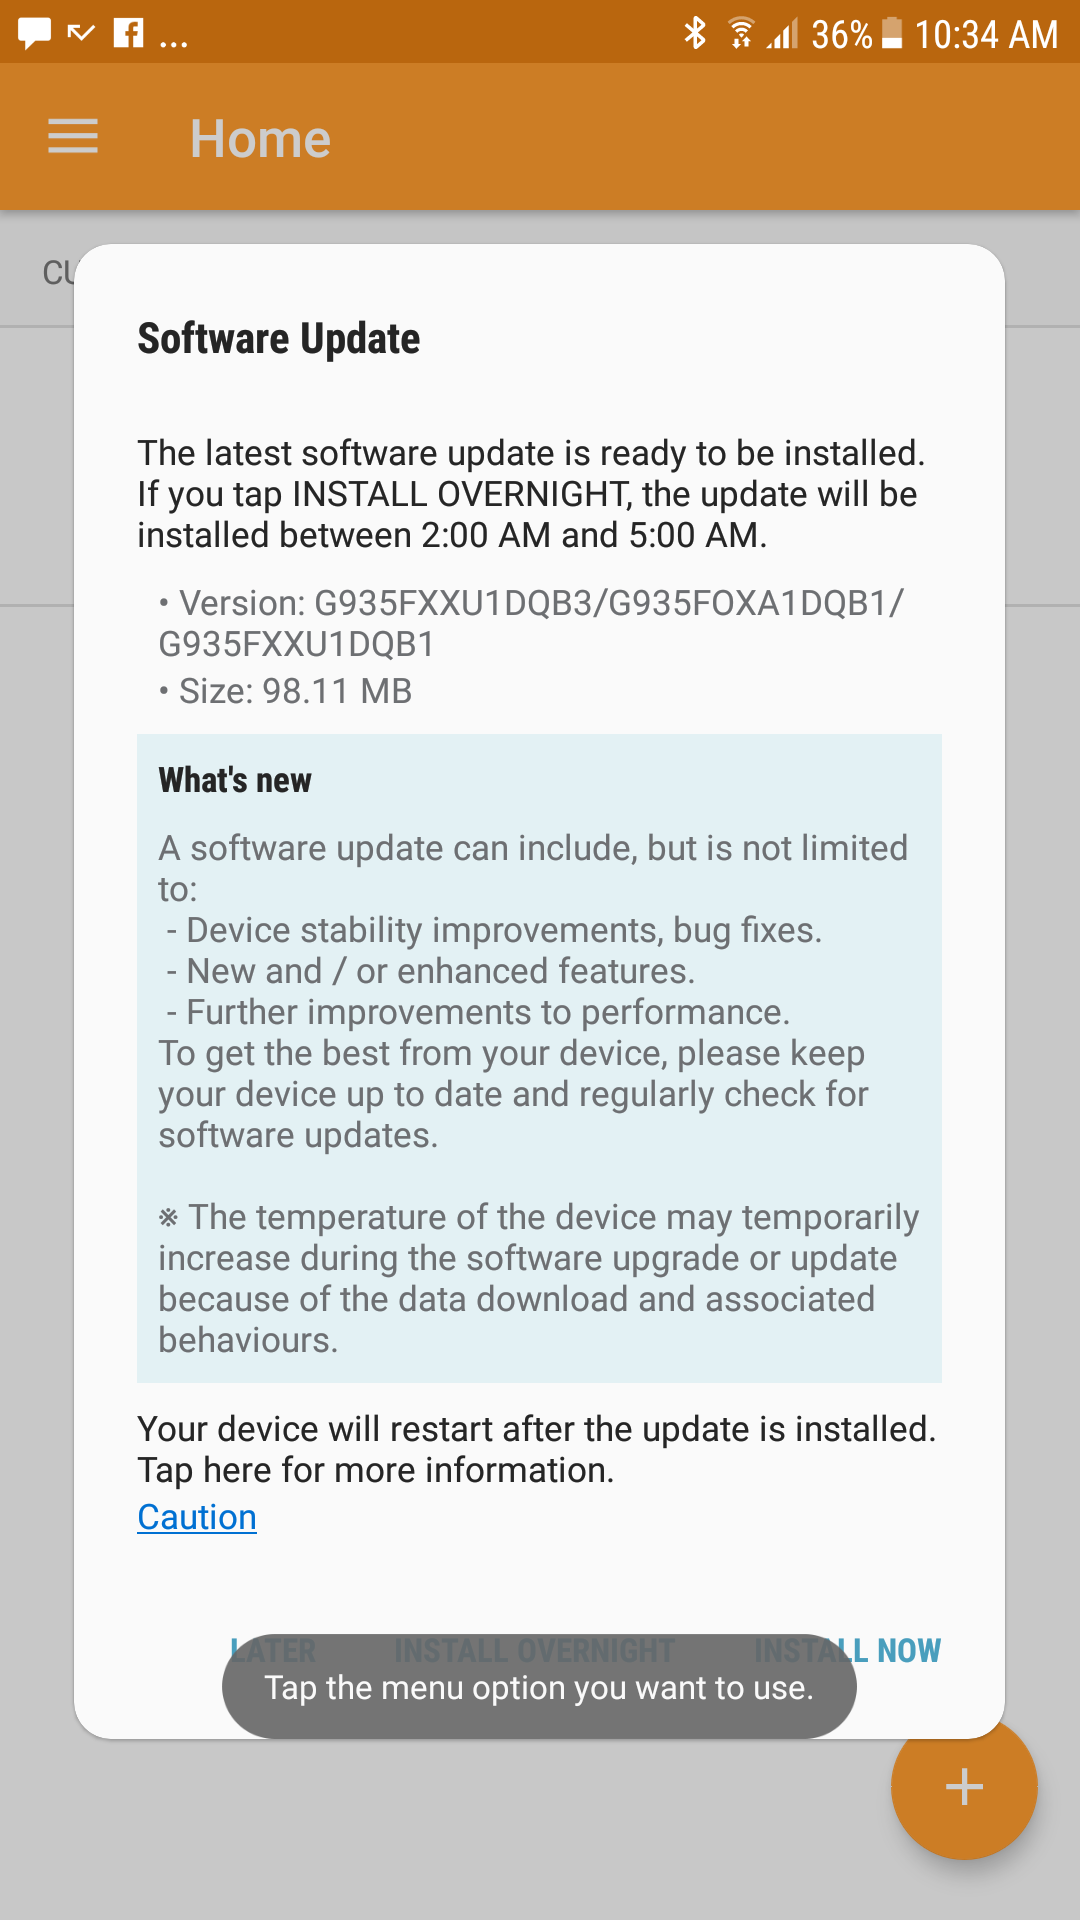
Task: Tap the orange plus floating button
Action: [964, 1786]
